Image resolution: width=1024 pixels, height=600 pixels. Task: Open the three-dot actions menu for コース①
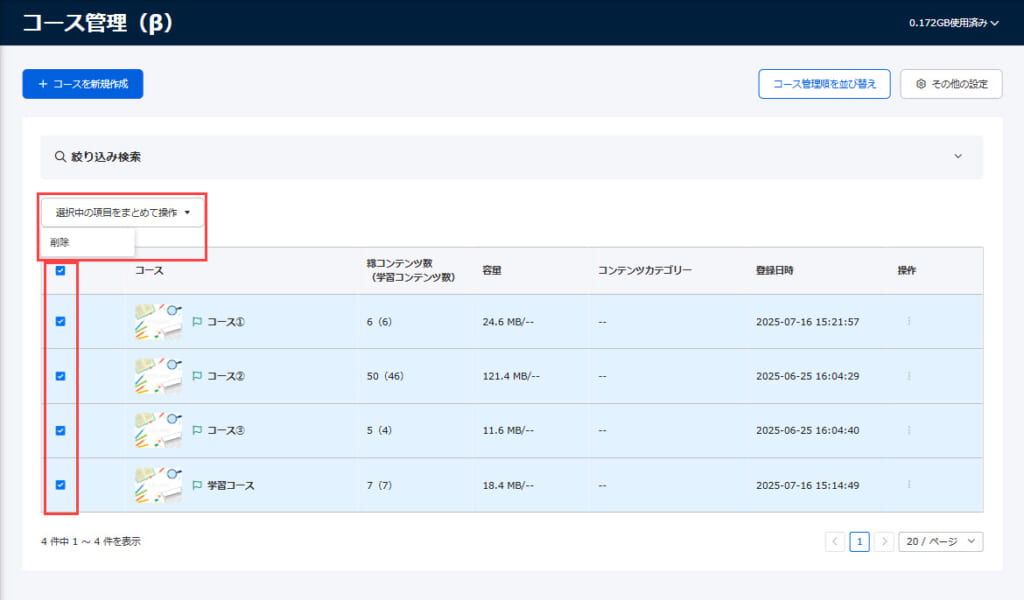click(908, 321)
